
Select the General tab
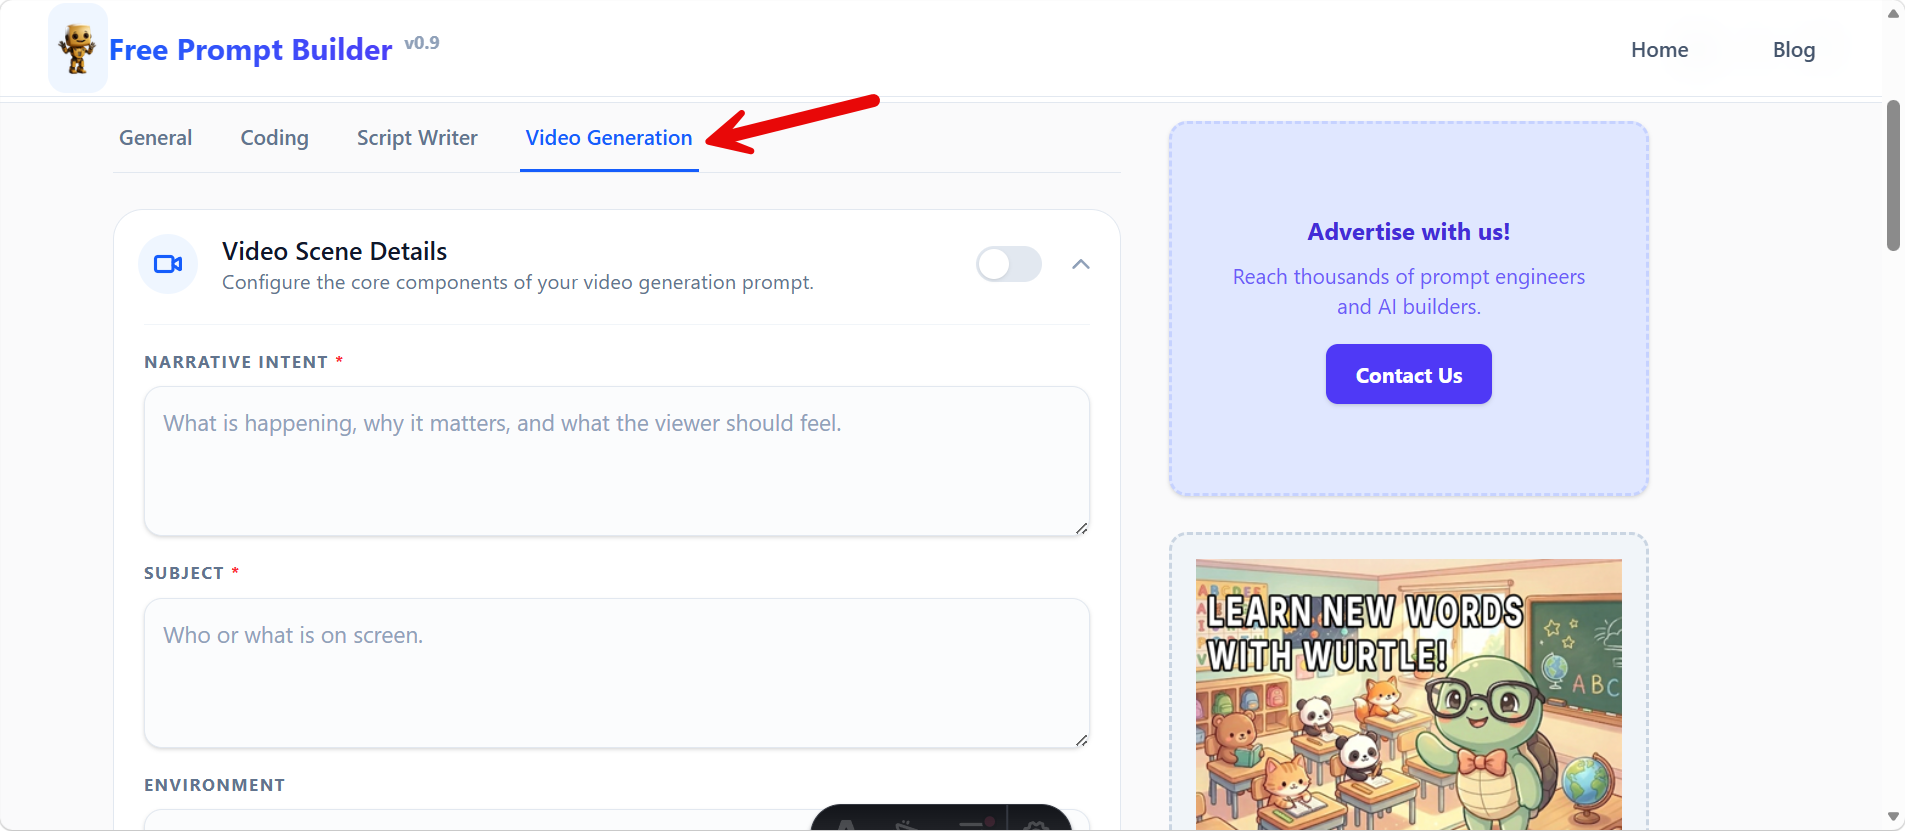(x=155, y=137)
